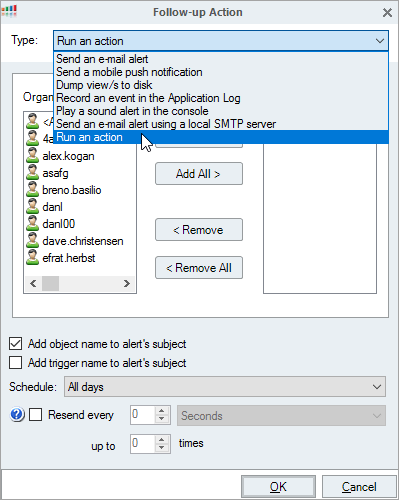Enable Add trigger name to alert's subject
Screen dimensions: 399x500
point(16,363)
